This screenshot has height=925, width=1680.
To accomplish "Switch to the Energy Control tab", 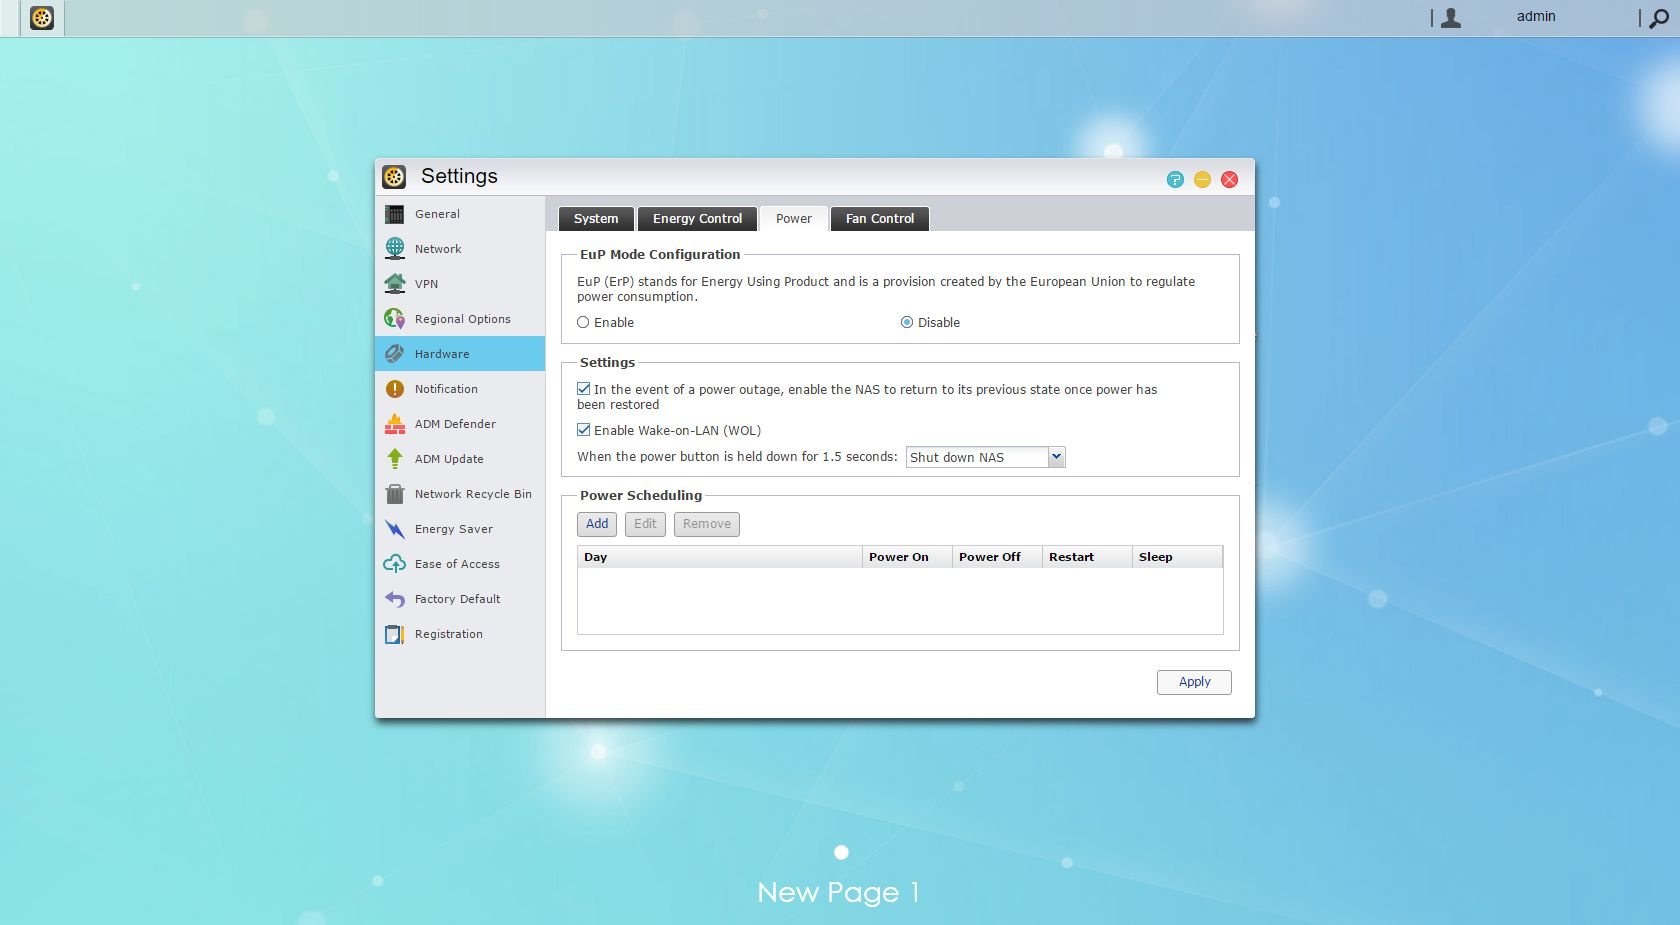I will point(697,219).
